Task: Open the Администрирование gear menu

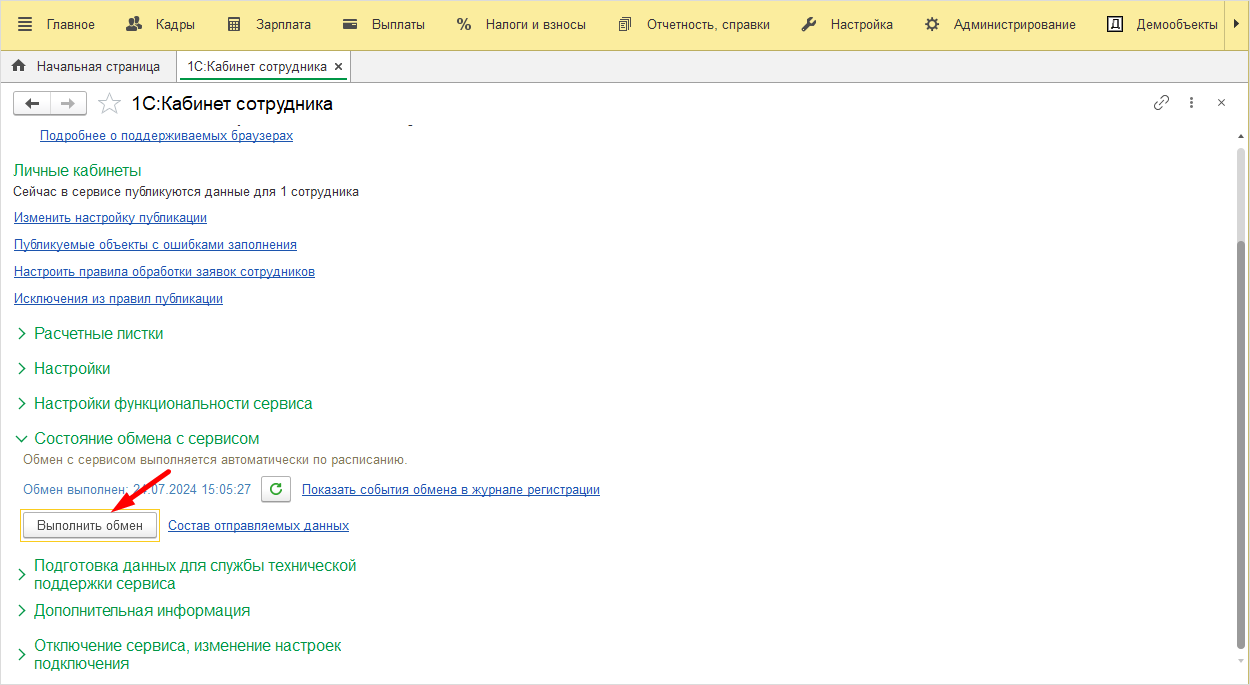Action: (1000, 24)
